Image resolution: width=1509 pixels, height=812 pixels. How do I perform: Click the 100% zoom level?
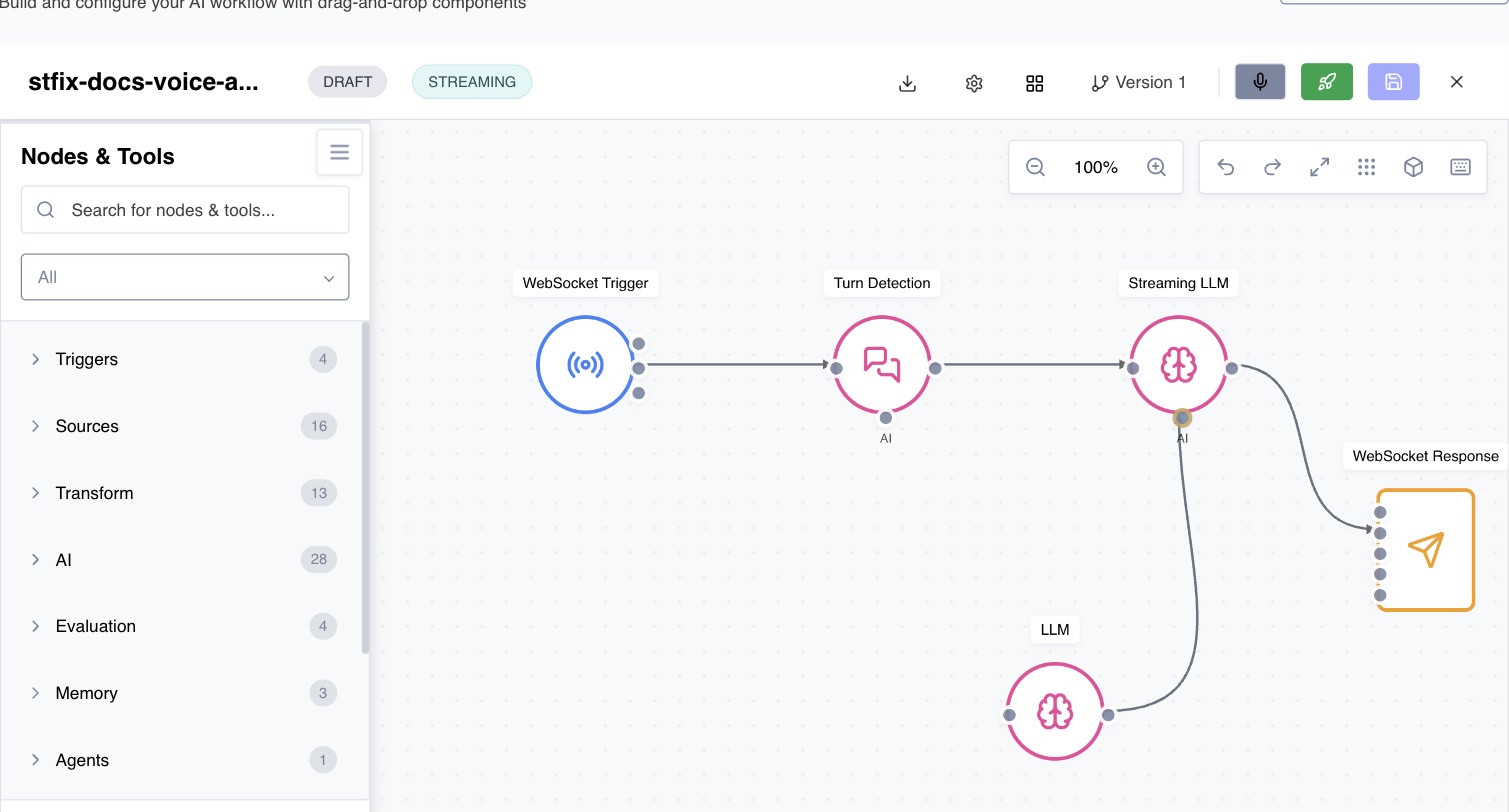(1096, 167)
